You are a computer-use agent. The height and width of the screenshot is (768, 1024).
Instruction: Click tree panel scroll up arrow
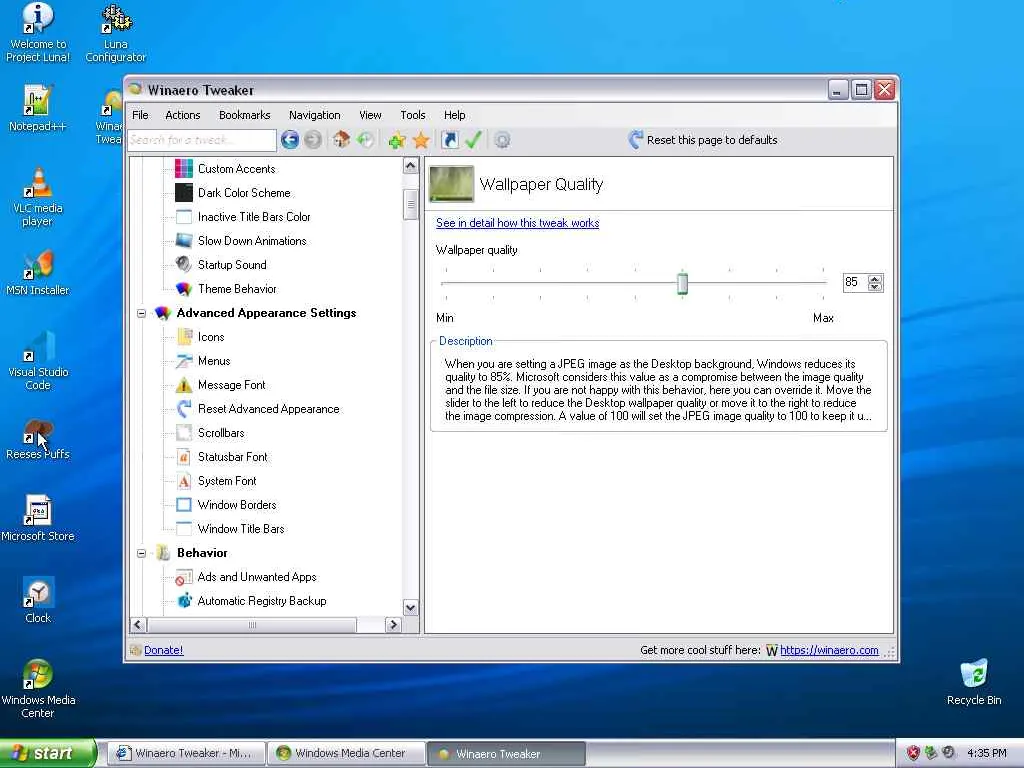click(x=410, y=166)
